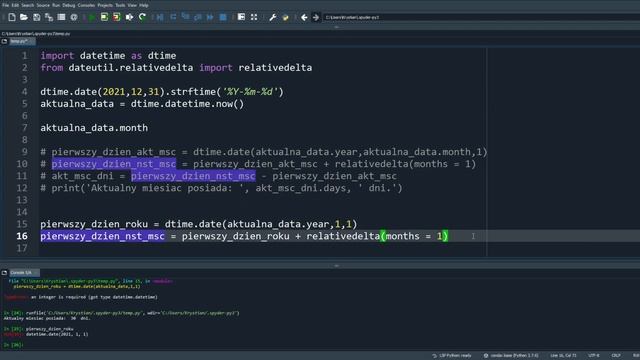Open PYTHONPATH manager python icon

(285, 17)
